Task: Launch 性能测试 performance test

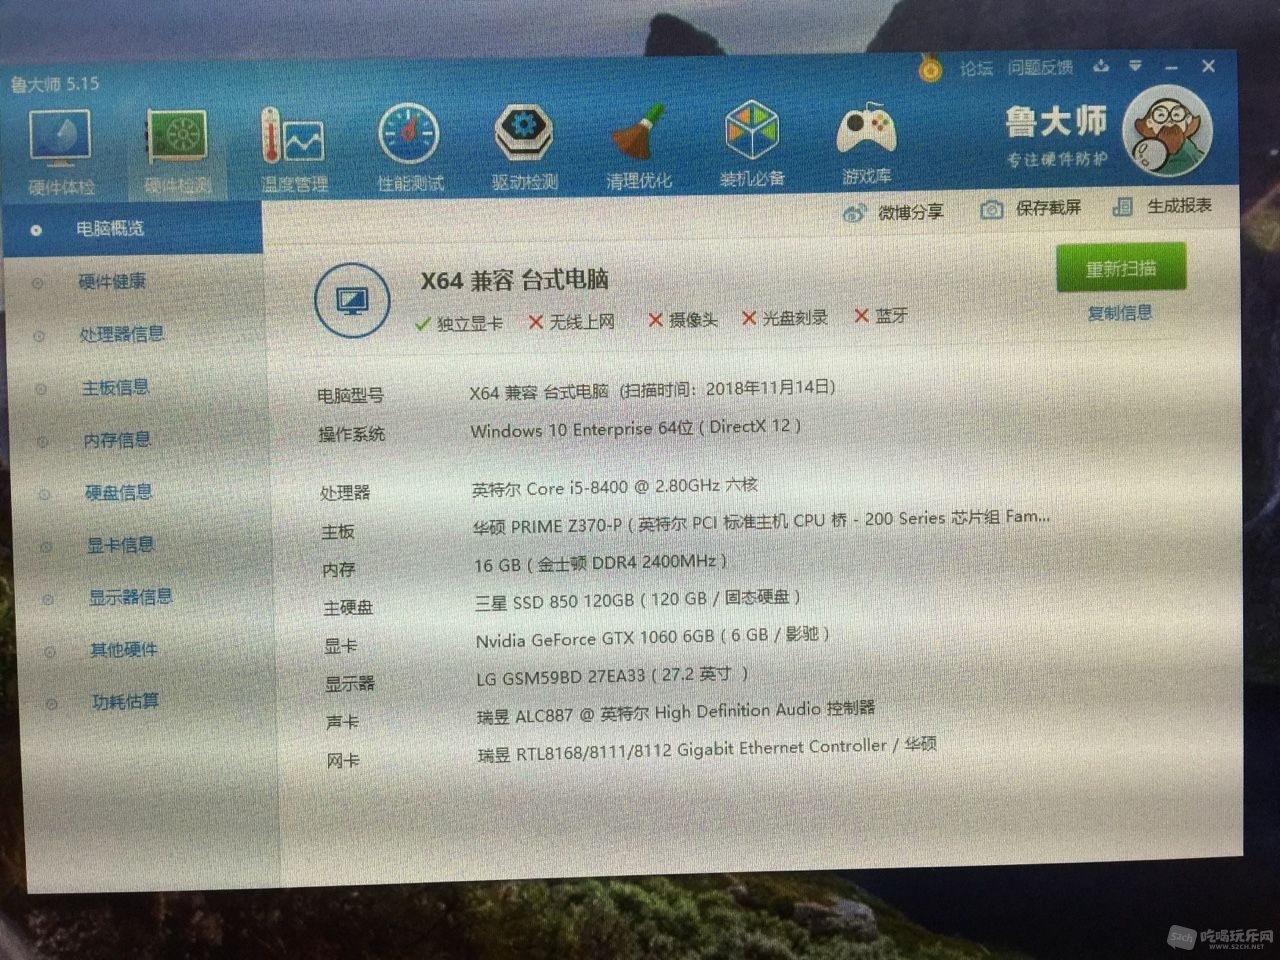Action: (x=409, y=146)
